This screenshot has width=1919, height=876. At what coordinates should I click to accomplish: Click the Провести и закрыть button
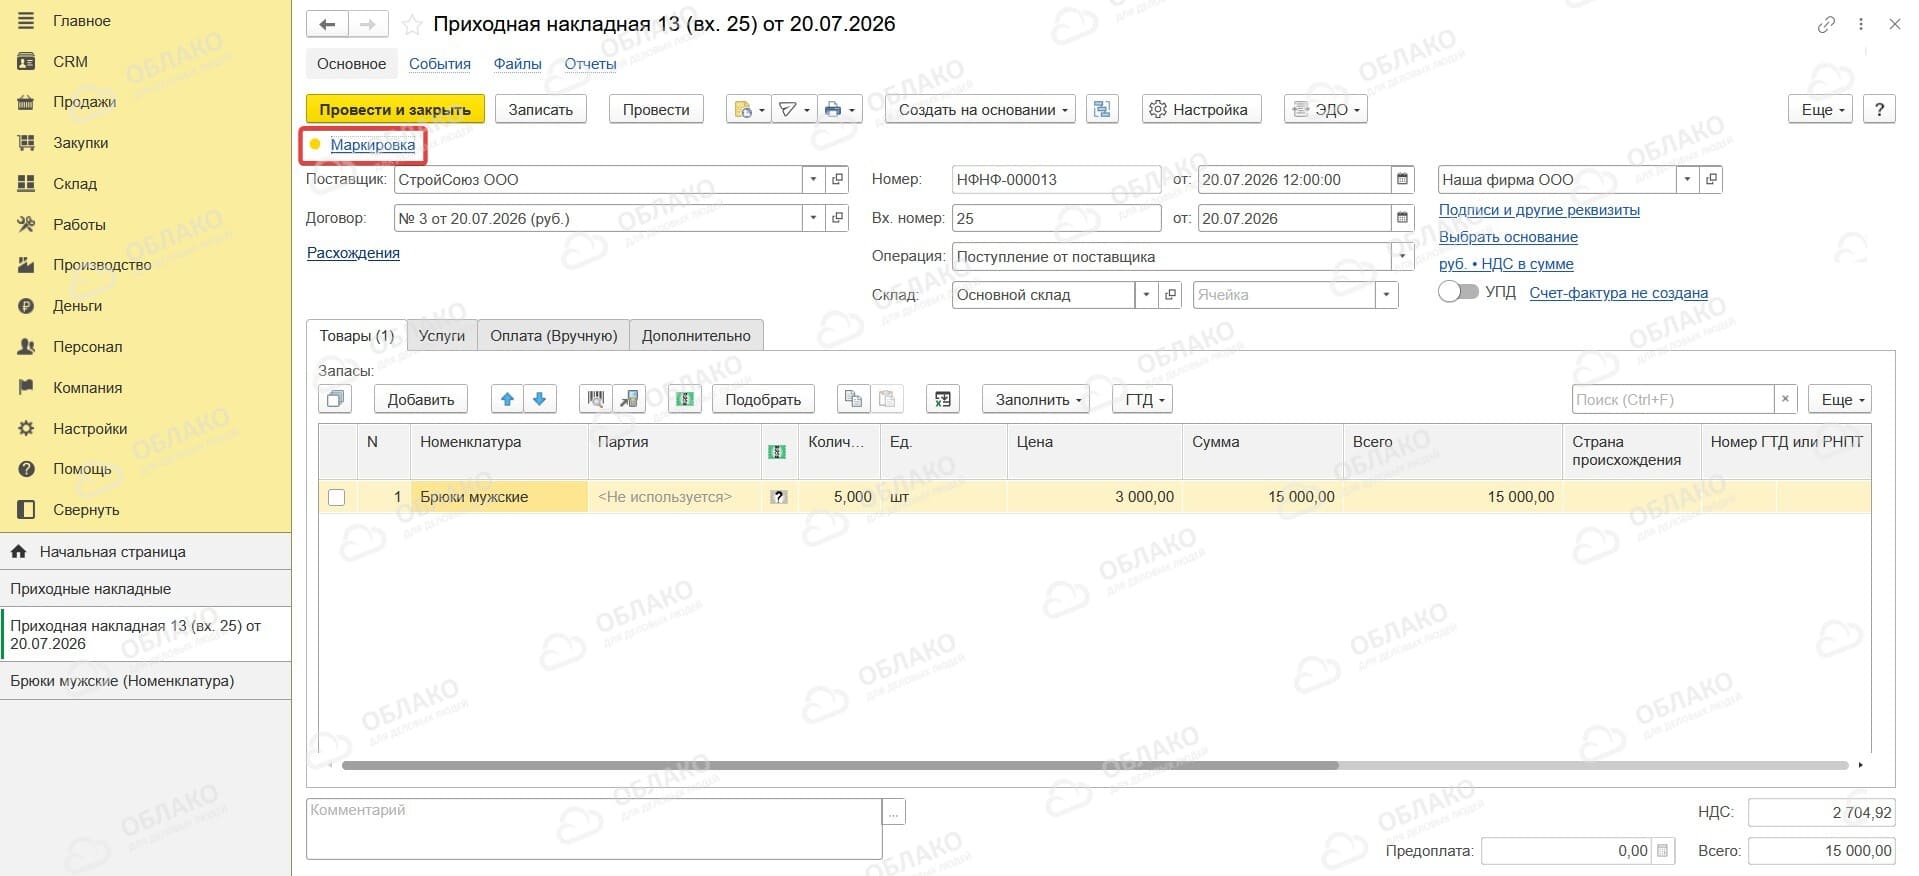click(x=395, y=109)
